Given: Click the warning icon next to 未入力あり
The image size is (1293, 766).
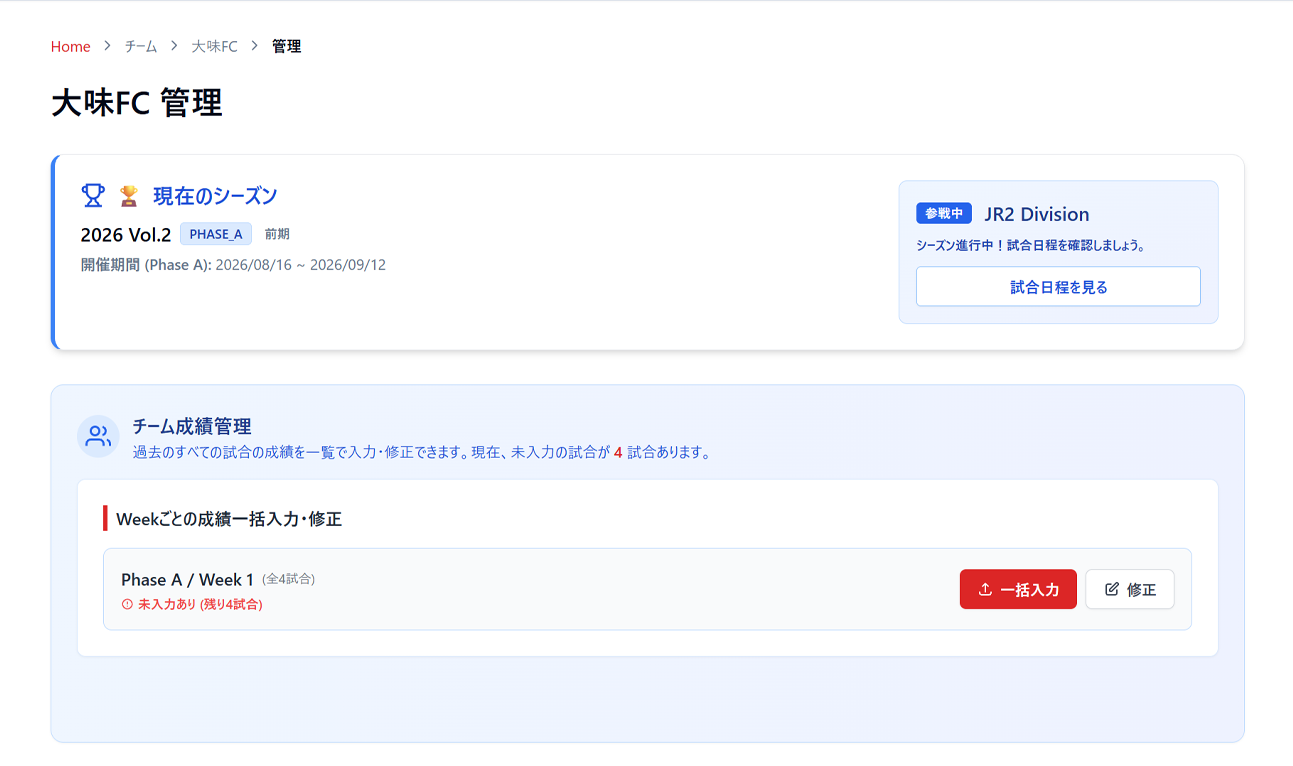Looking at the screenshot, I should click(x=127, y=604).
